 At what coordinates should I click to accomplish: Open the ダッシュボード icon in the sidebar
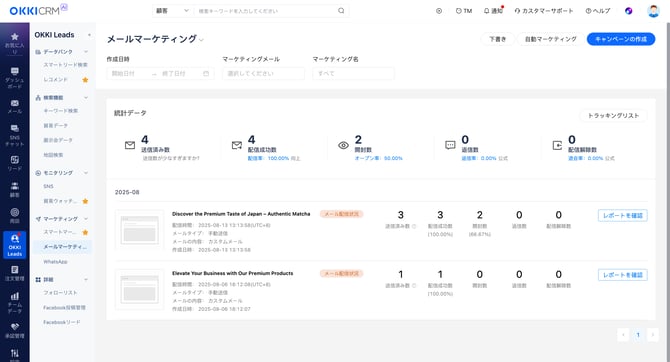point(15,71)
